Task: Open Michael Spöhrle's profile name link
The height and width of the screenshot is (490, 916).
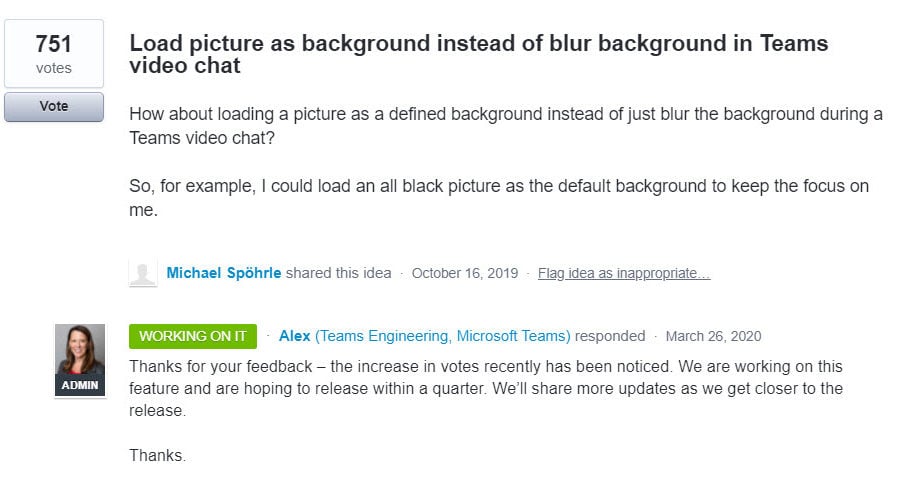Action: coord(224,273)
